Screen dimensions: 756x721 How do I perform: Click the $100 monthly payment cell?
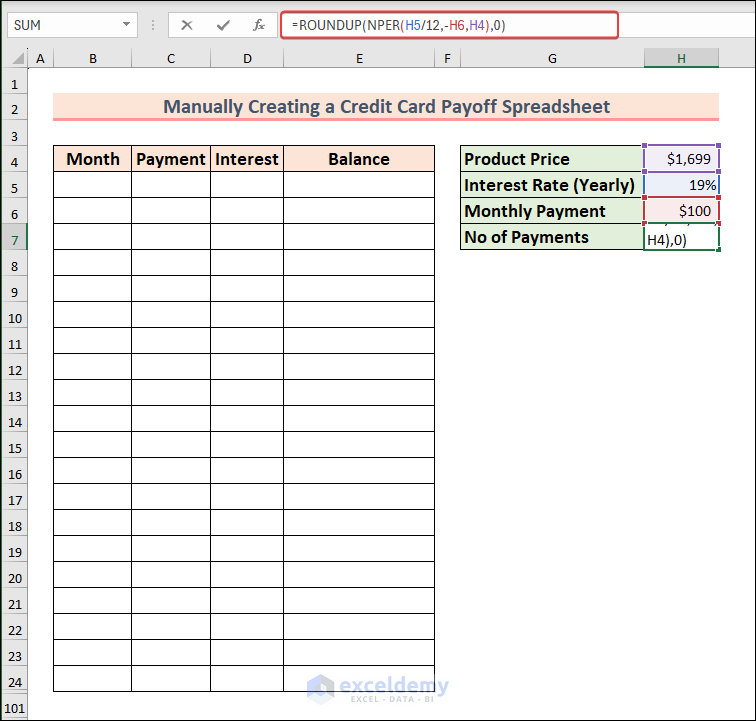point(681,211)
